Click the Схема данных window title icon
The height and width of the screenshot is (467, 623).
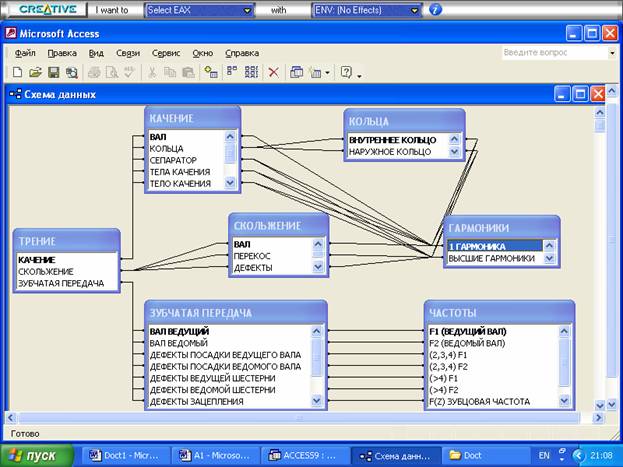coord(15,94)
